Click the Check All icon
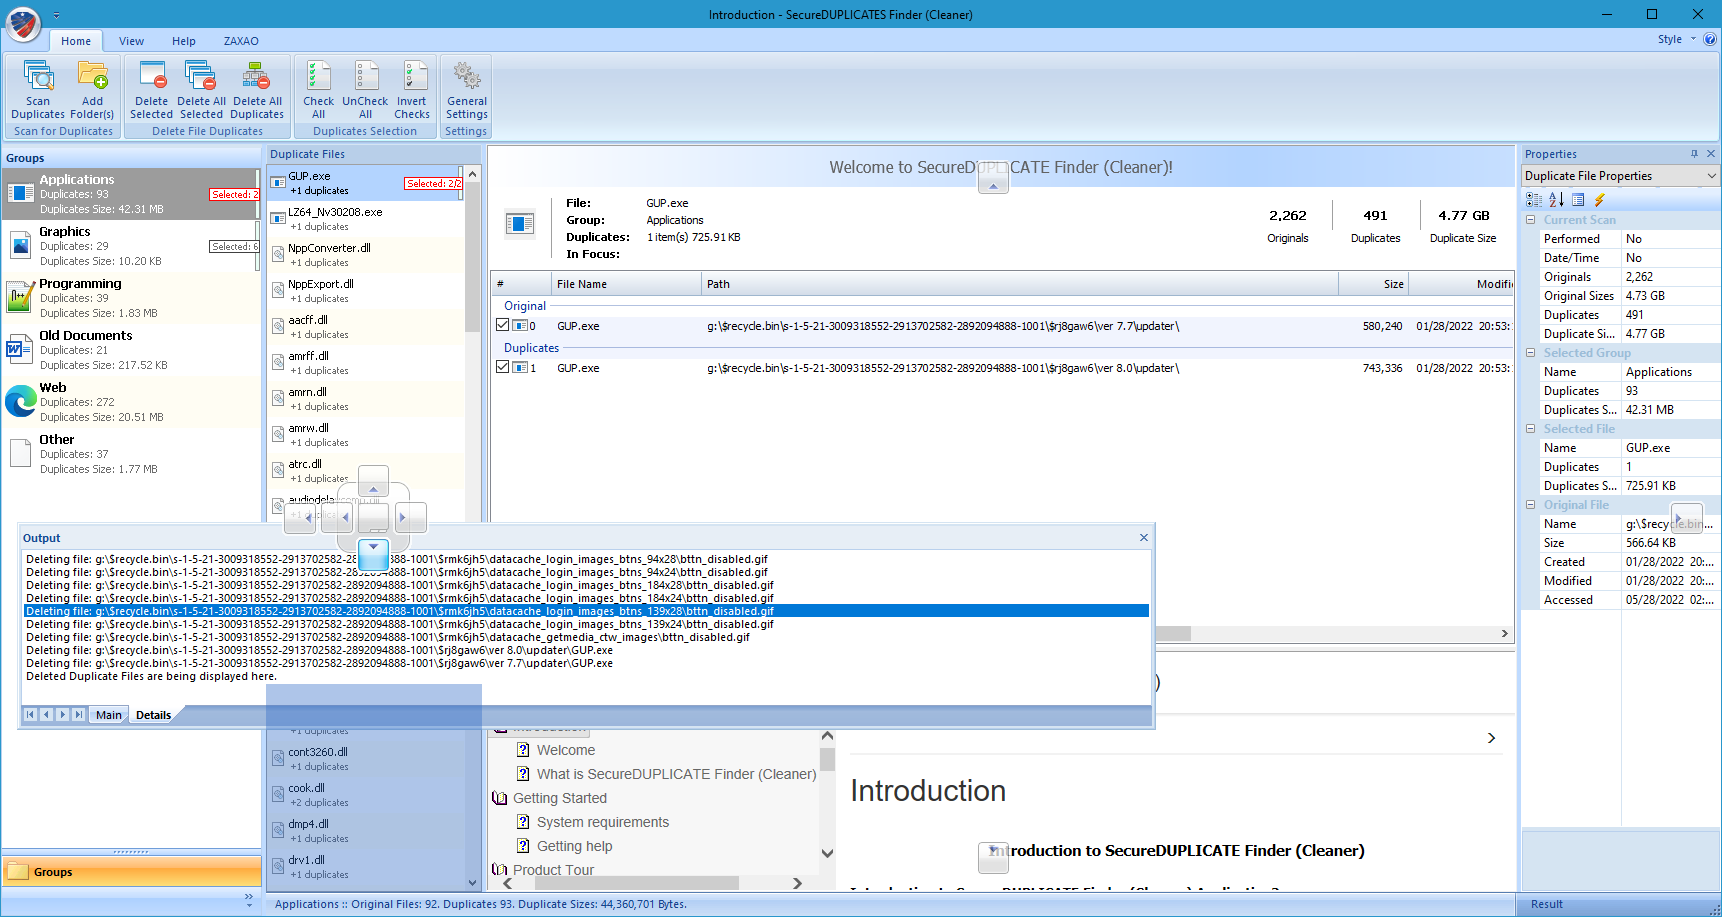Screen dimensions: 1722x917 [x=318, y=76]
